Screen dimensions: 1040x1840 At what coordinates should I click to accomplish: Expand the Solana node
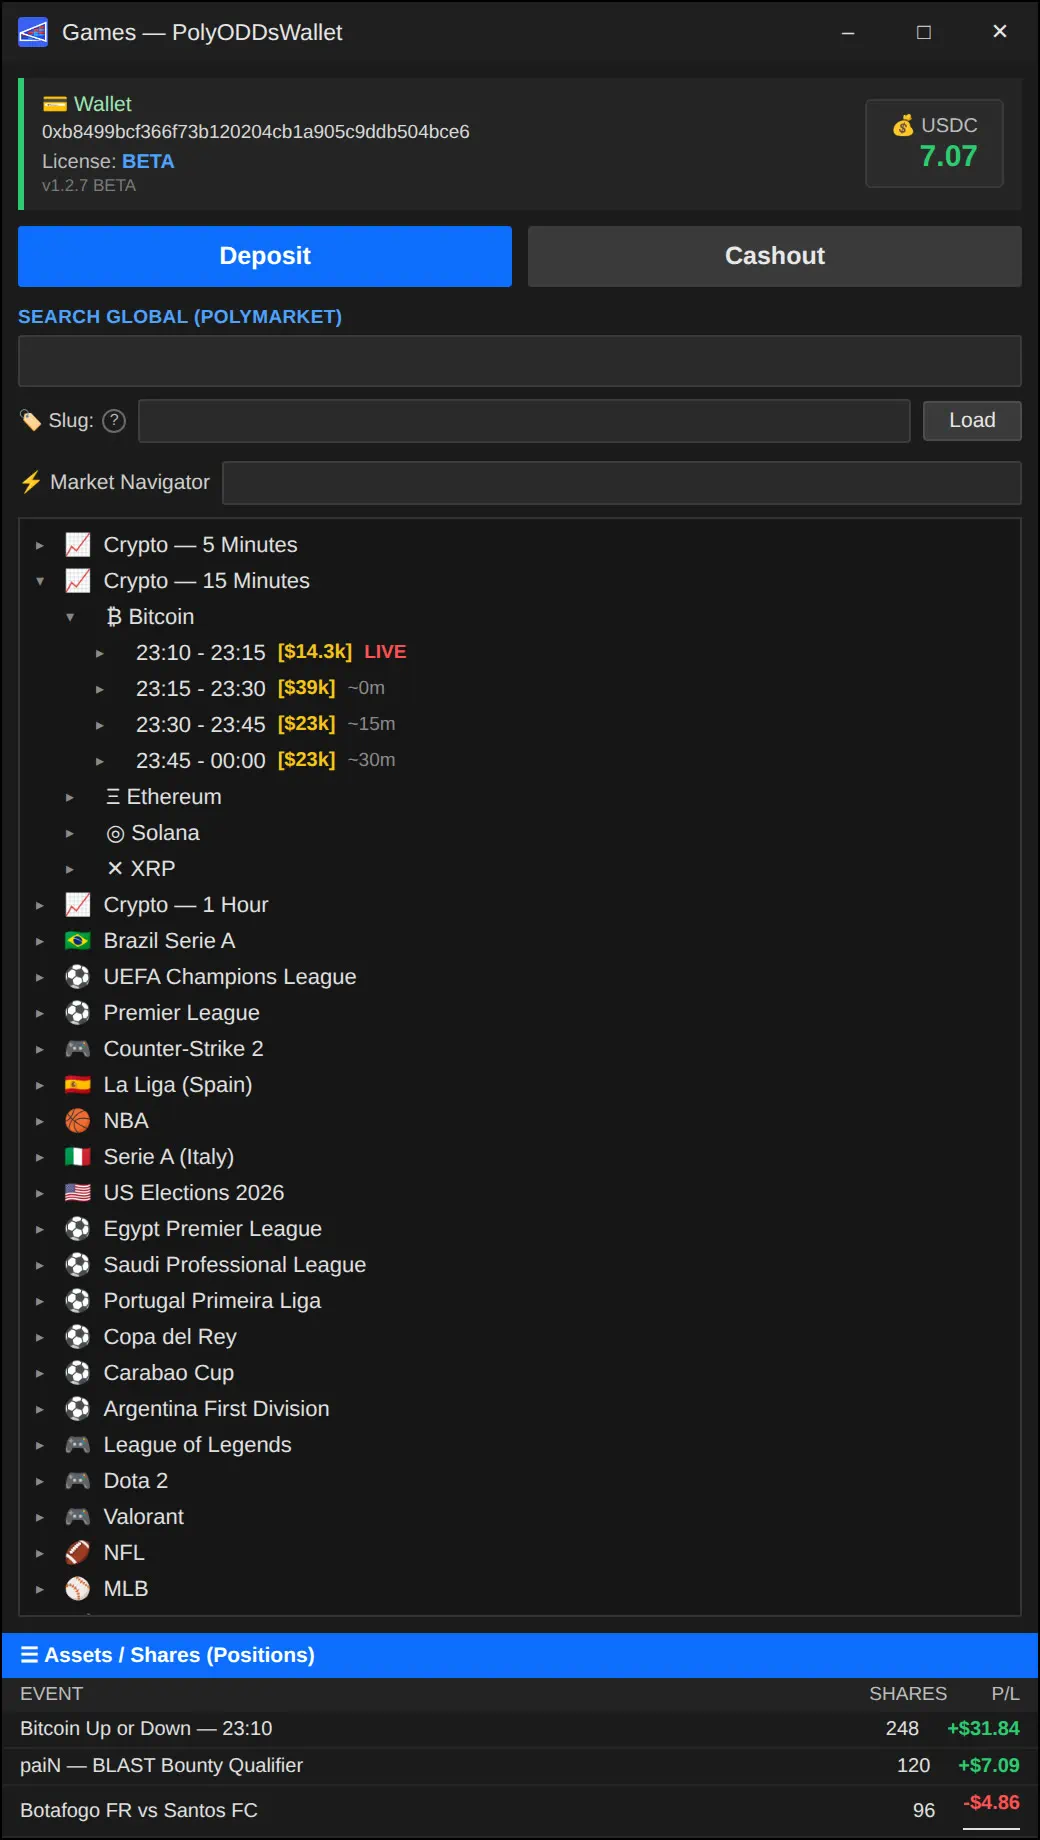pyautogui.click(x=70, y=833)
